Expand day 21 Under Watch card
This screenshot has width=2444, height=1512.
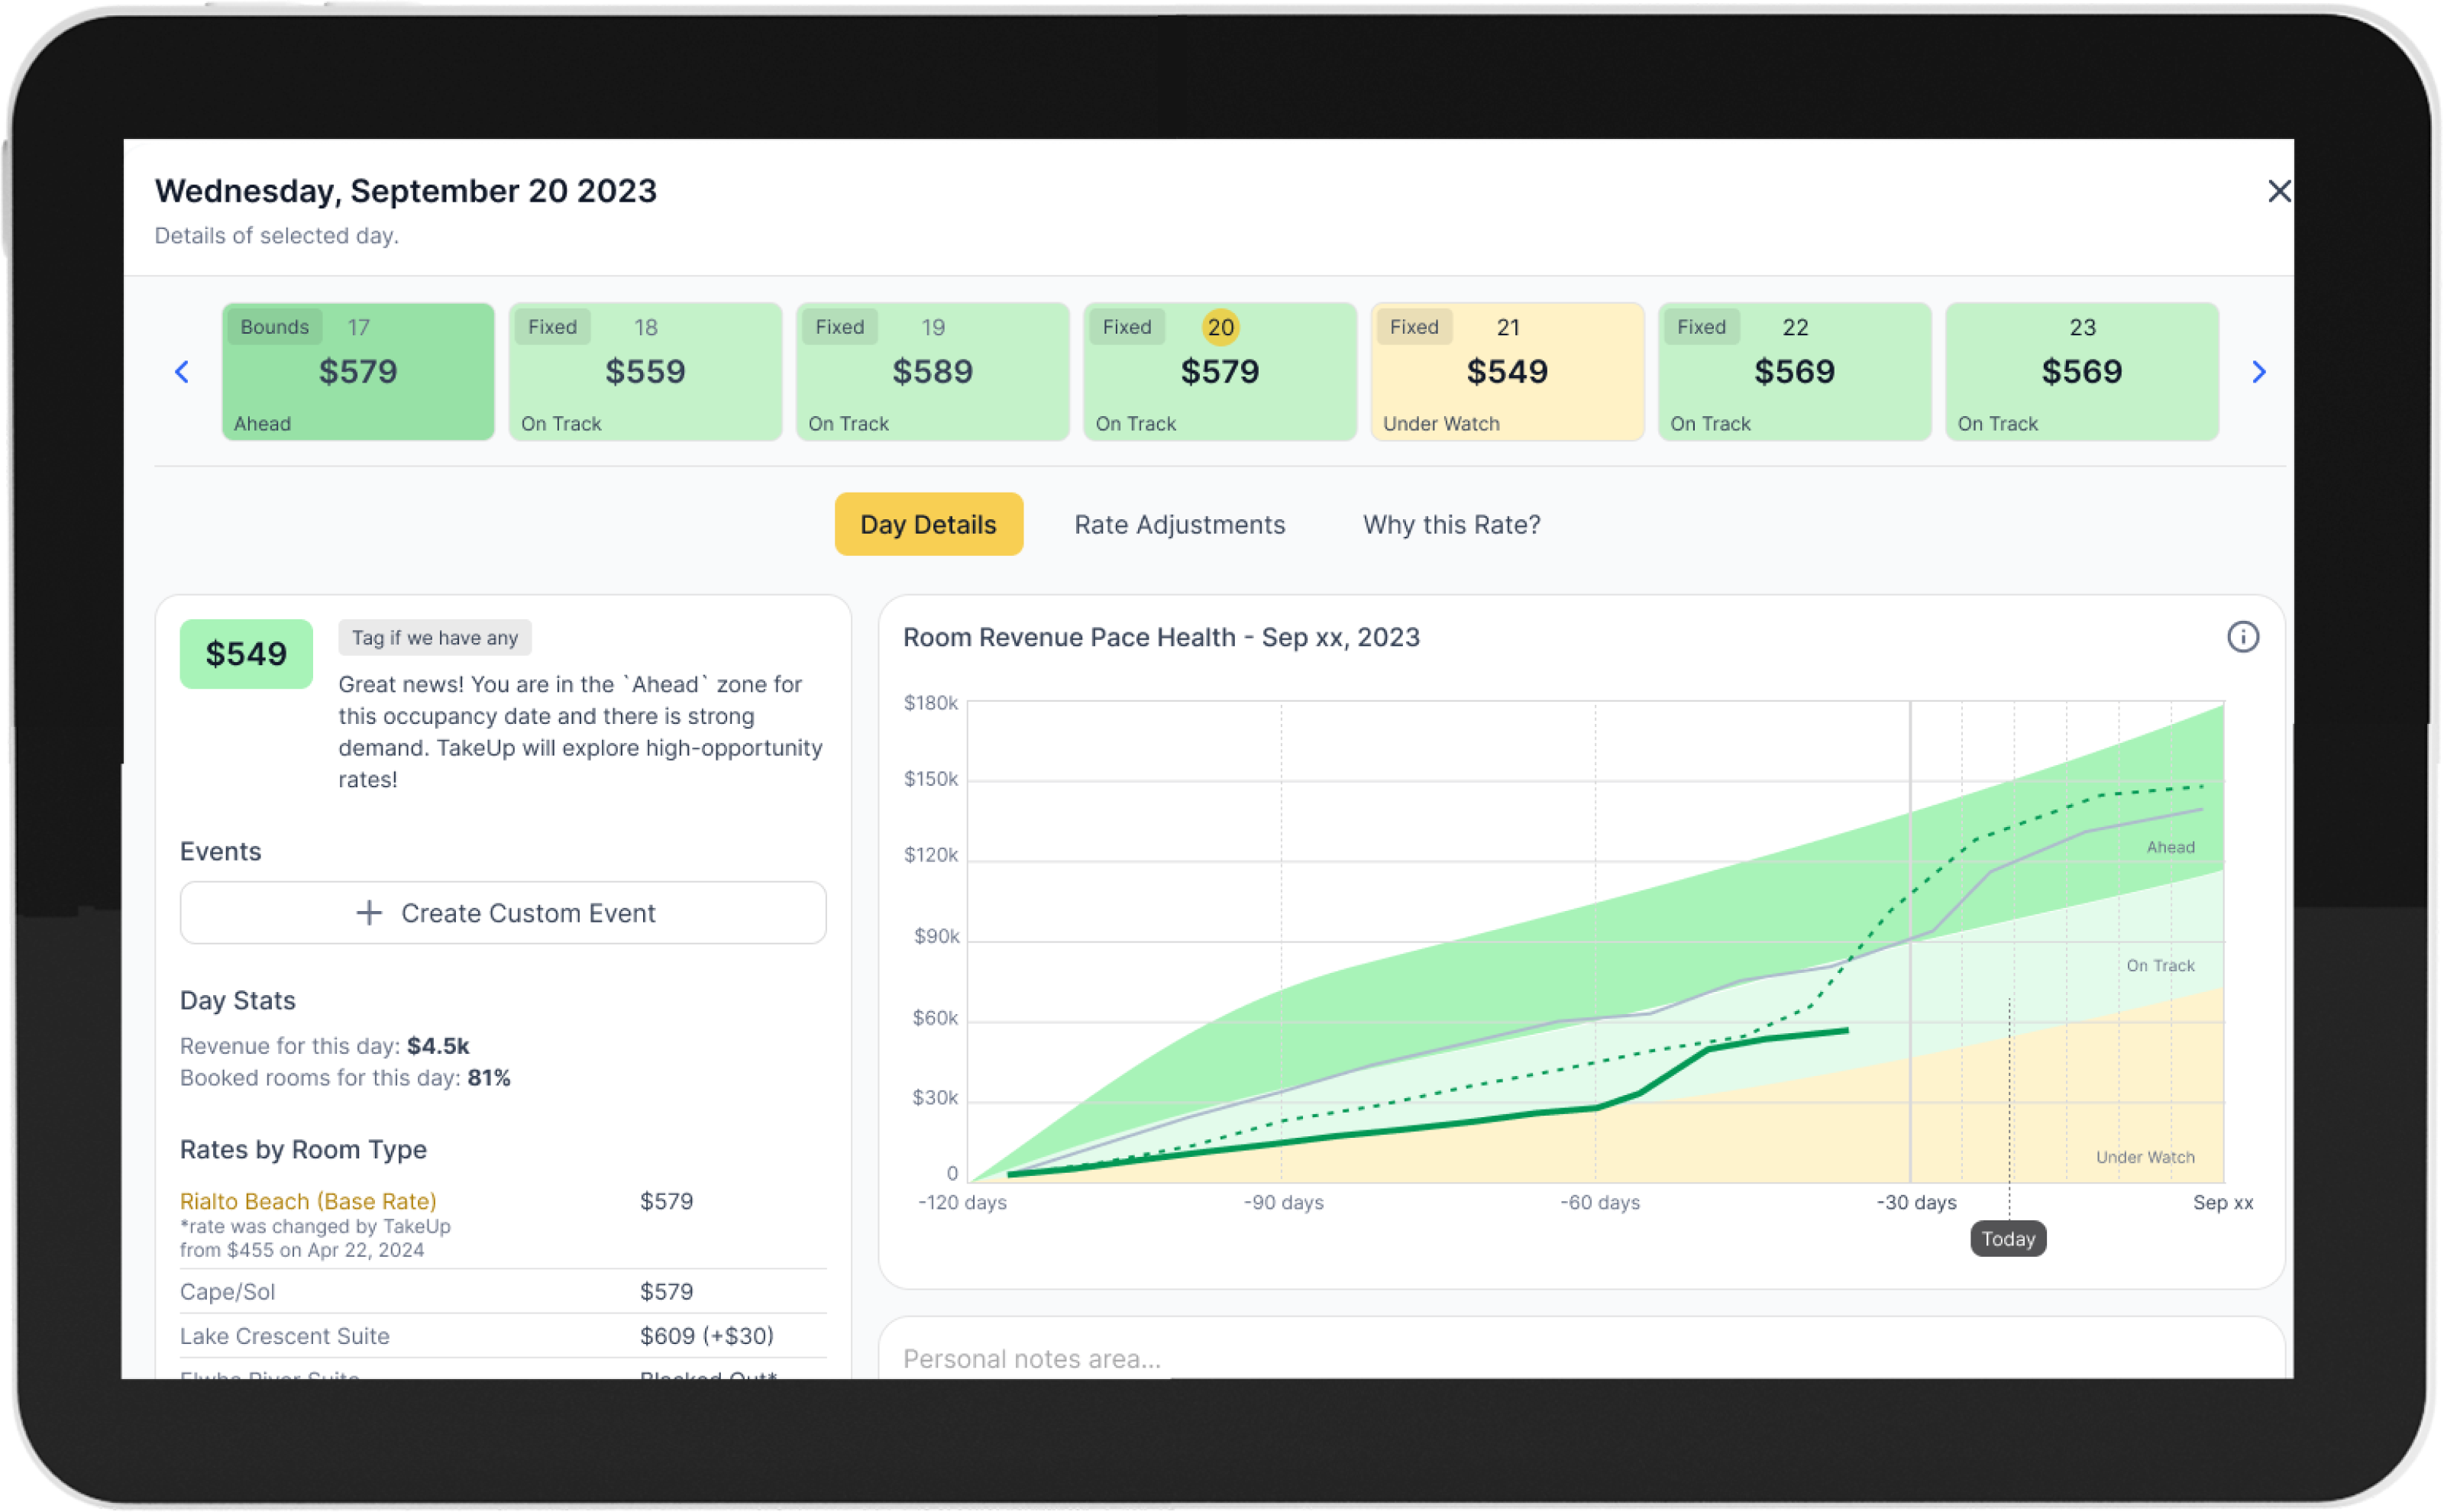click(1506, 371)
